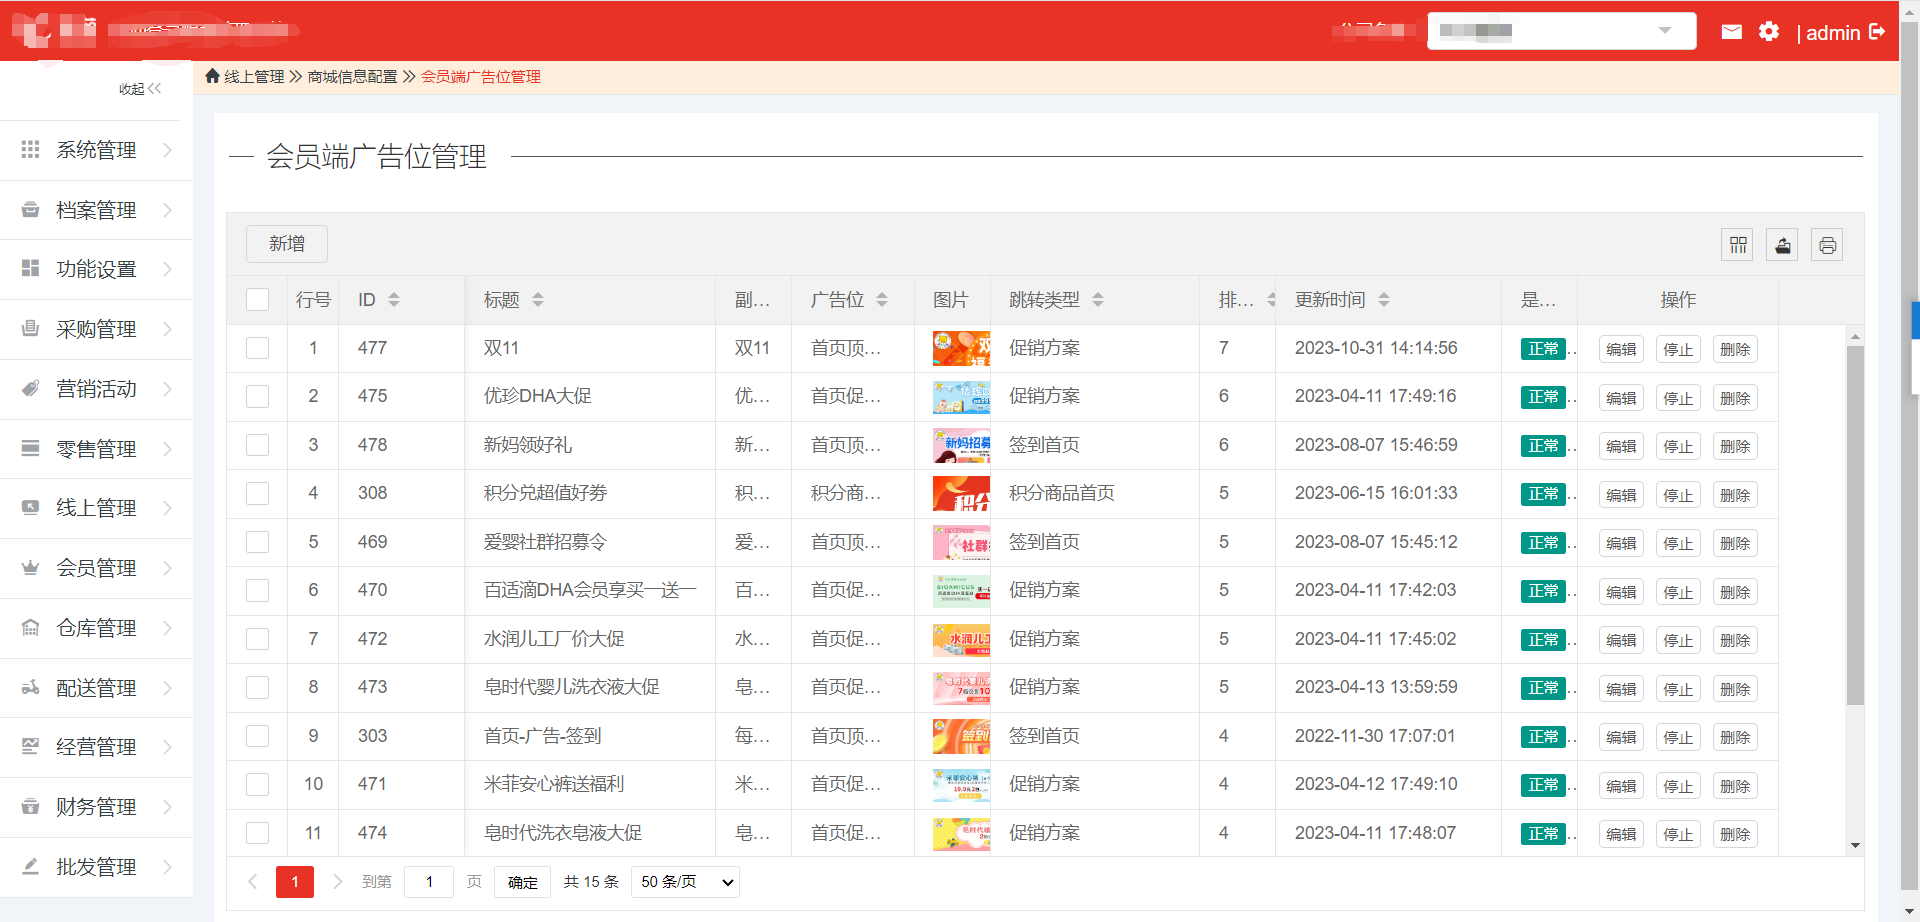This screenshot has height=922, width=1920.
Task: Open the settings gear icon
Action: coord(1769,32)
